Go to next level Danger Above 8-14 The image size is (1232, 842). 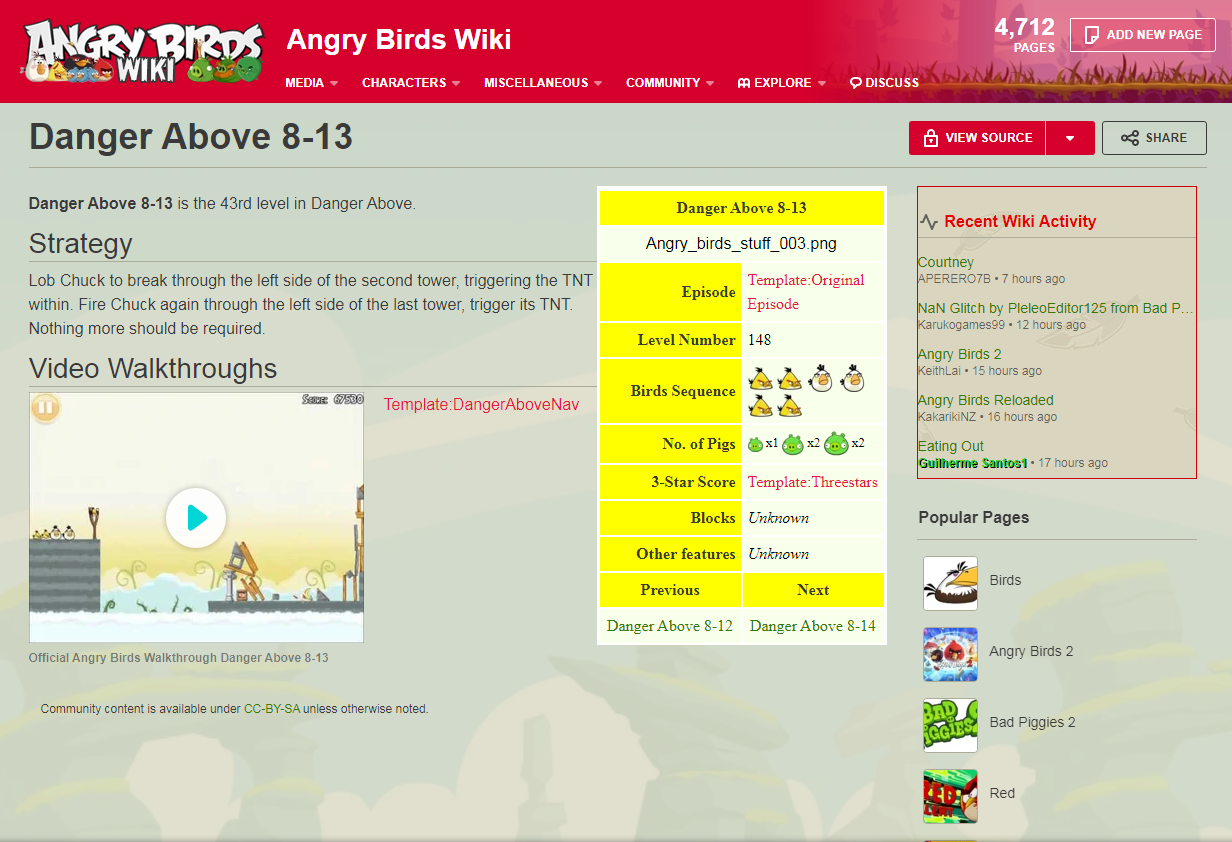click(812, 626)
